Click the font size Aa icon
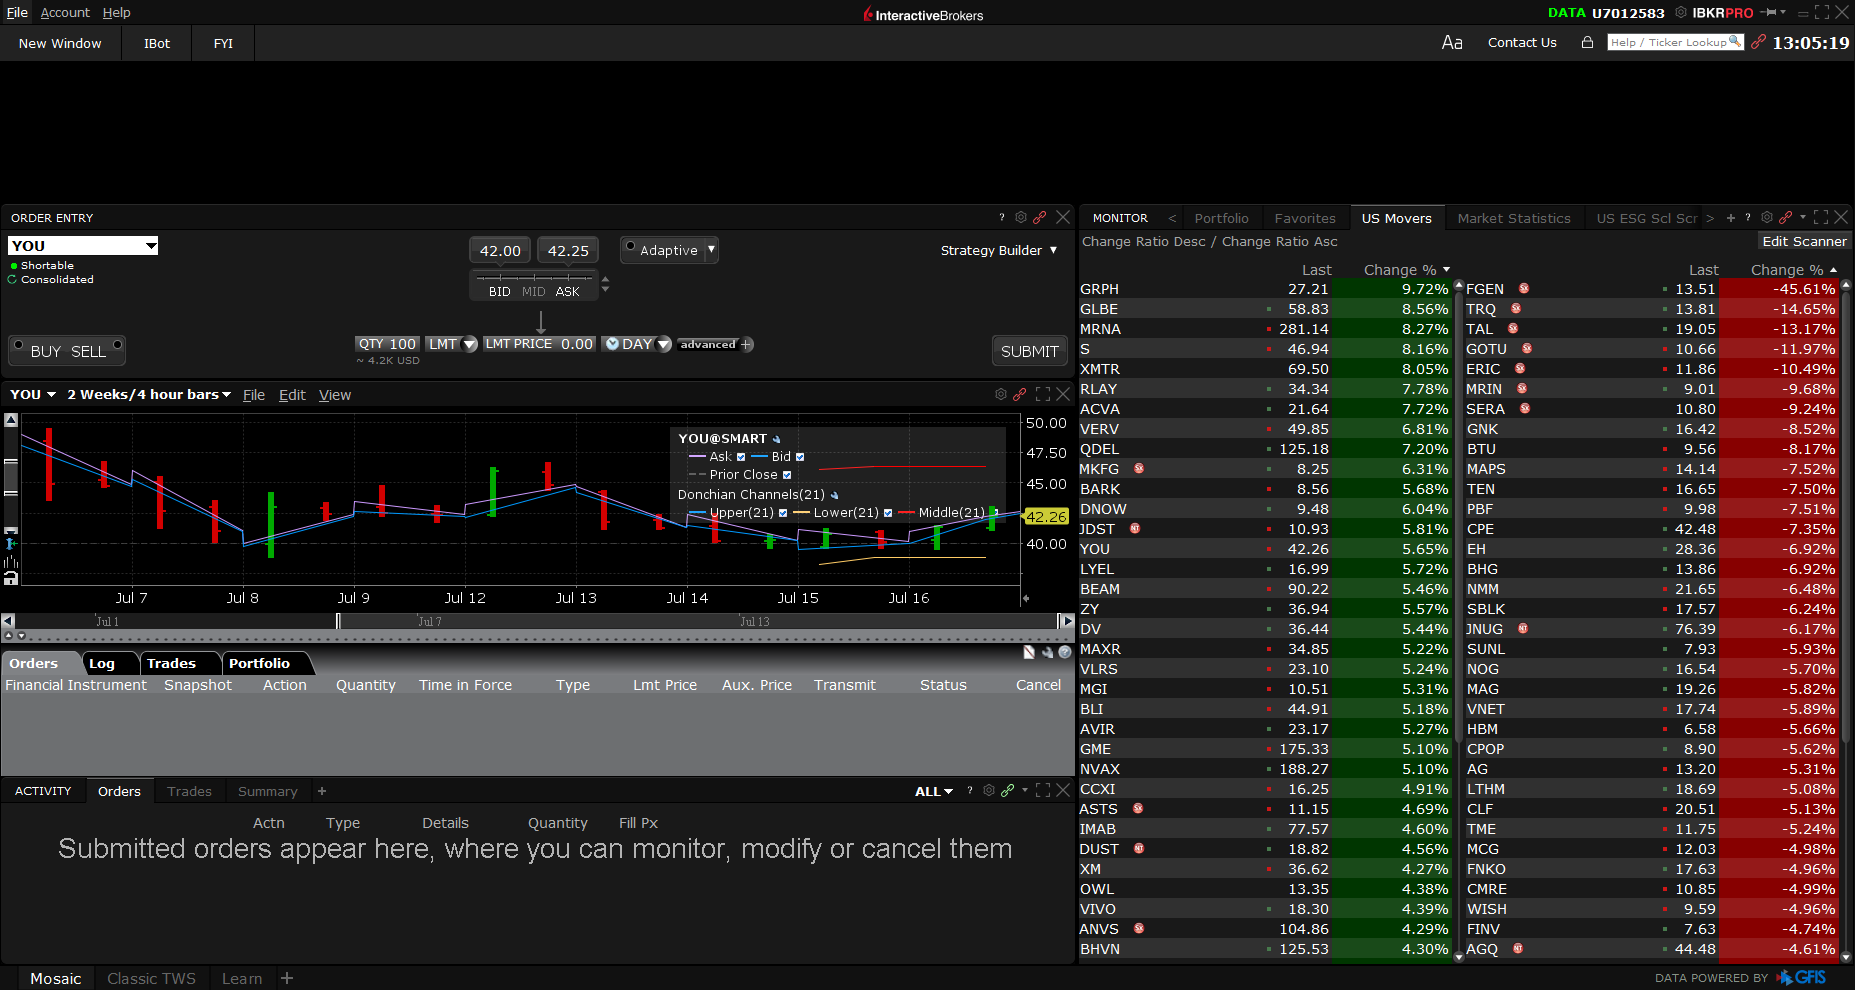This screenshot has height=990, width=1855. pyautogui.click(x=1452, y=42)
